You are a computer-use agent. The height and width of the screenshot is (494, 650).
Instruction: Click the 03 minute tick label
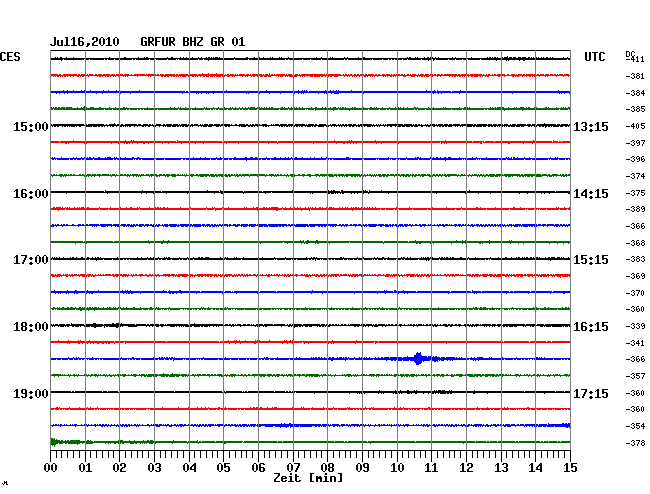point(154,467)
